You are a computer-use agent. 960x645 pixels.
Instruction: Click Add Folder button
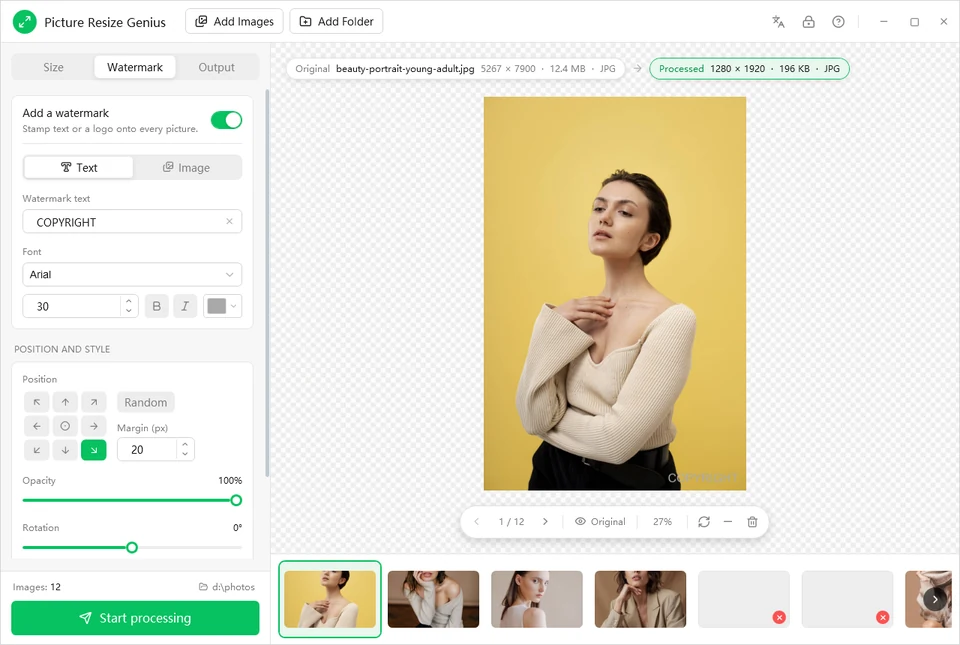(x=336, y=21)
